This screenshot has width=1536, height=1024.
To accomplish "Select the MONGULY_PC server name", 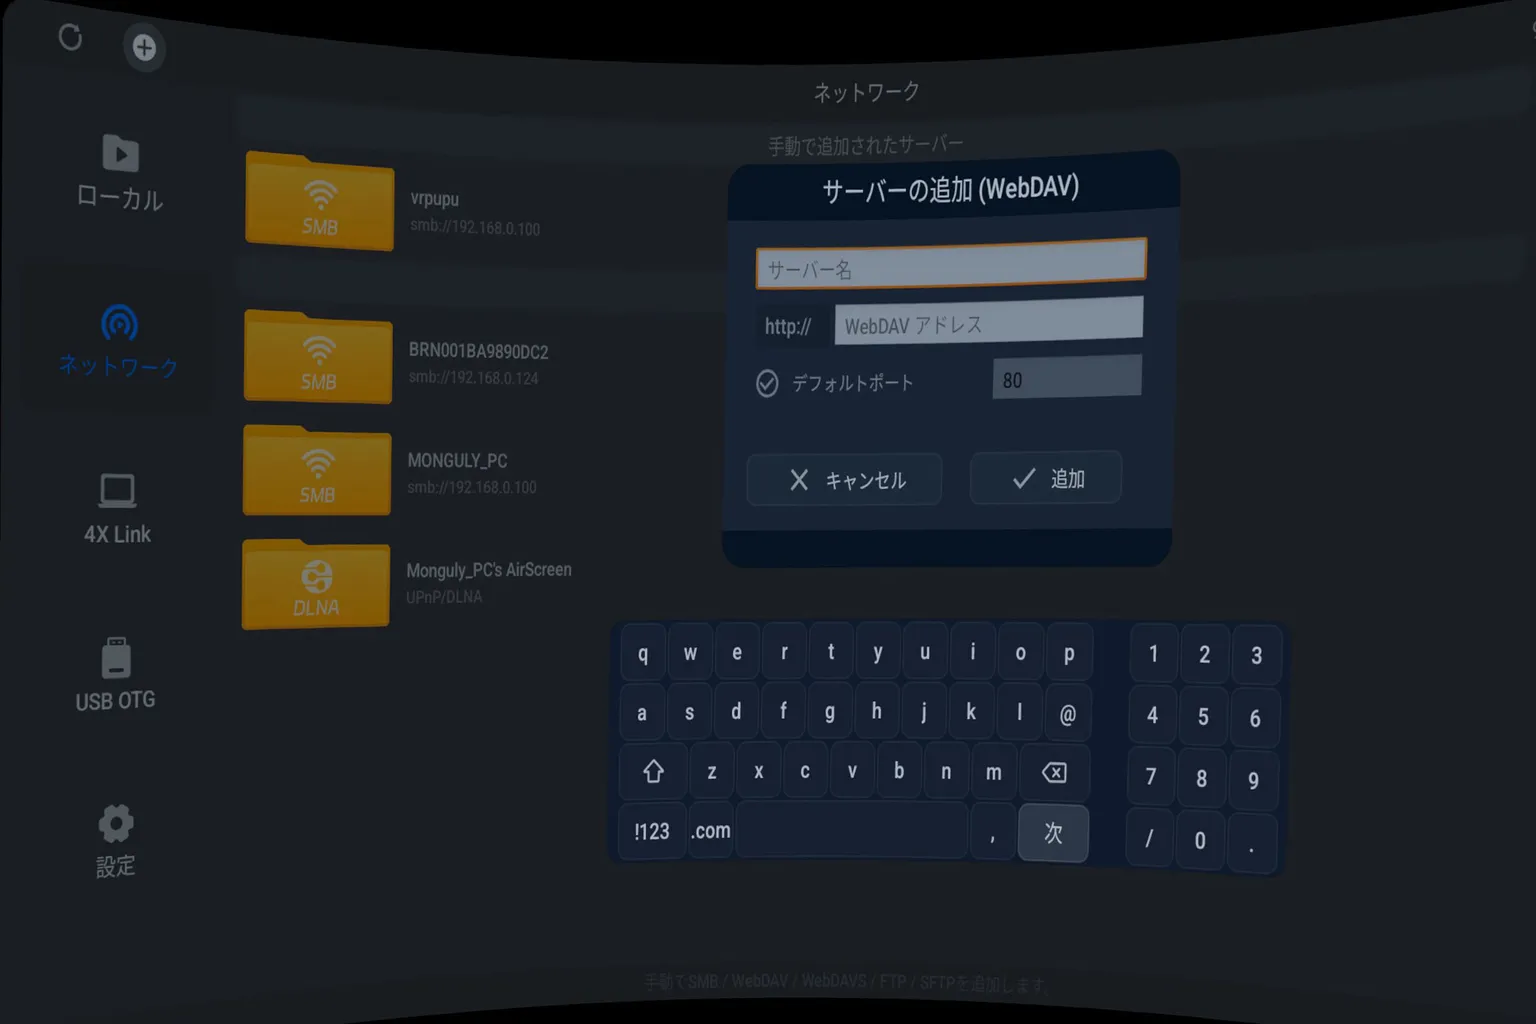I will click(457, 461).
